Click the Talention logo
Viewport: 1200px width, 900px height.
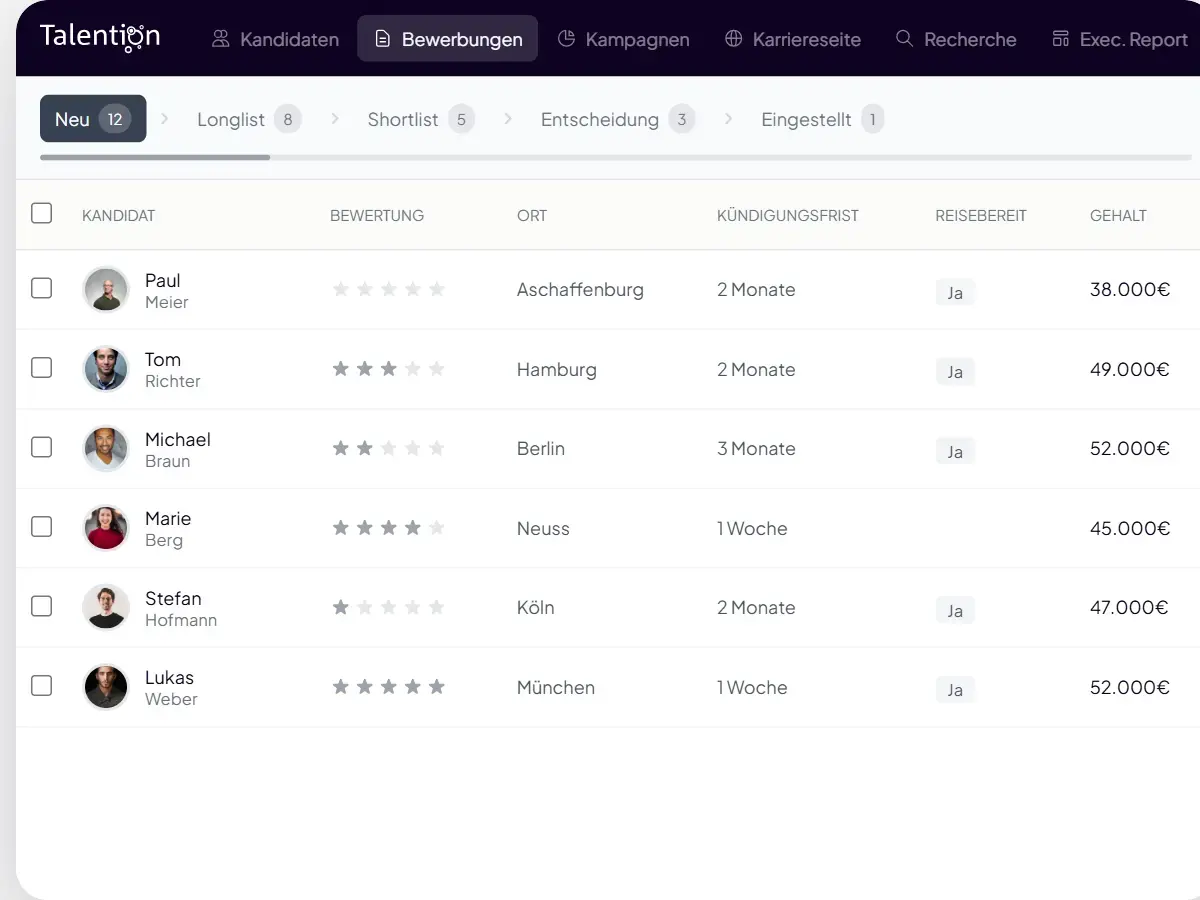click(x=99, y=36)
